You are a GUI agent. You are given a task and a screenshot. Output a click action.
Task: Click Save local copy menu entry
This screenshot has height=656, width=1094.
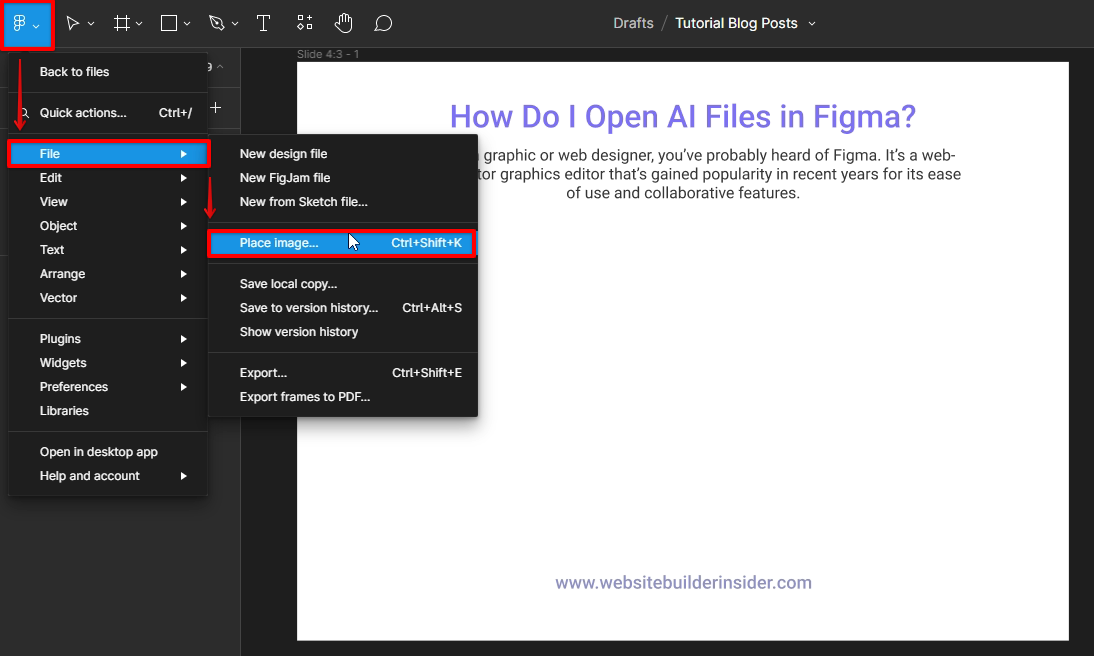click(288, 284)
